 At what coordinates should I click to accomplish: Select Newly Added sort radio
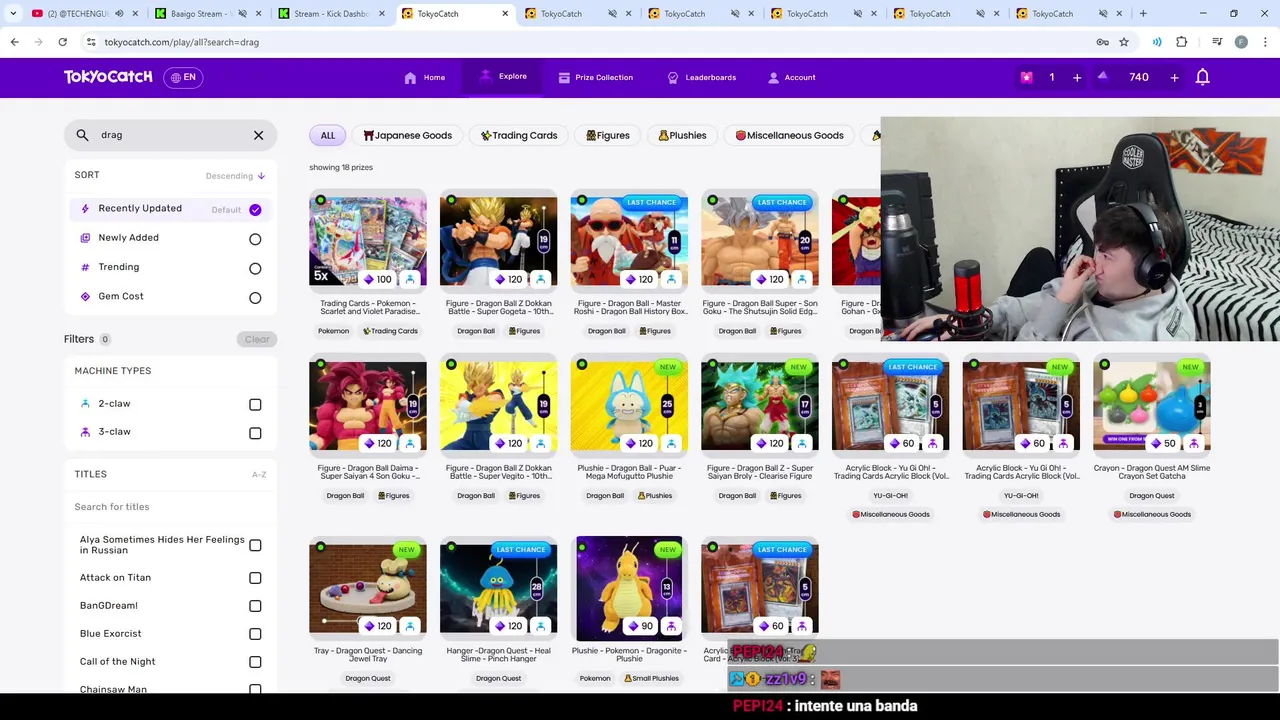(255, 239)
